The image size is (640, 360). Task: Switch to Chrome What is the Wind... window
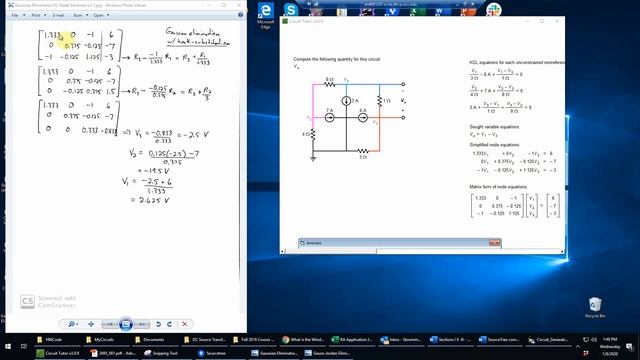tap(304, 340)
